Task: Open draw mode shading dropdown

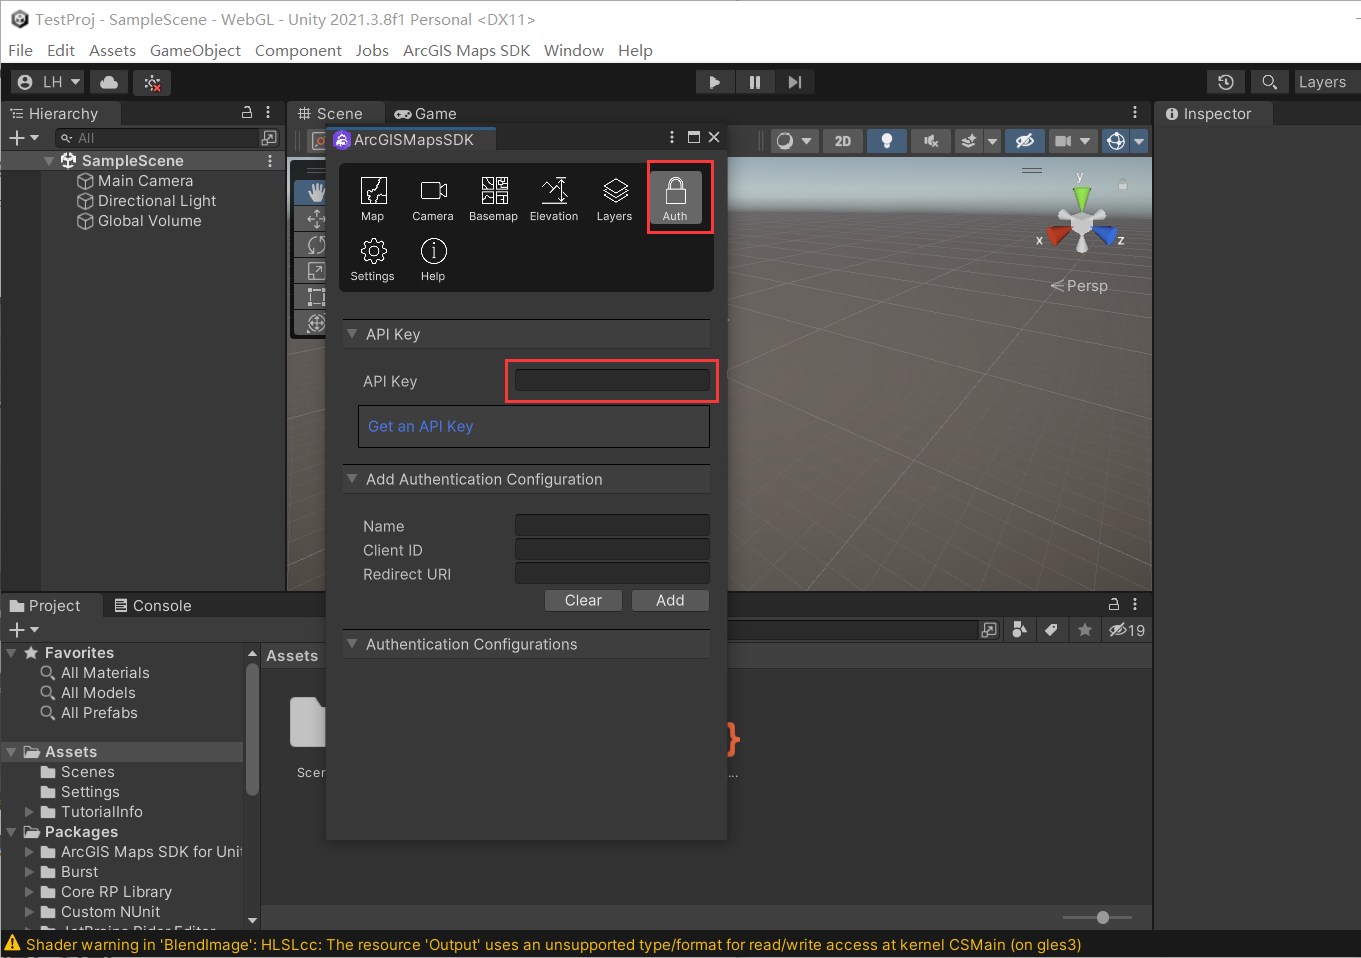Action: 795,141
